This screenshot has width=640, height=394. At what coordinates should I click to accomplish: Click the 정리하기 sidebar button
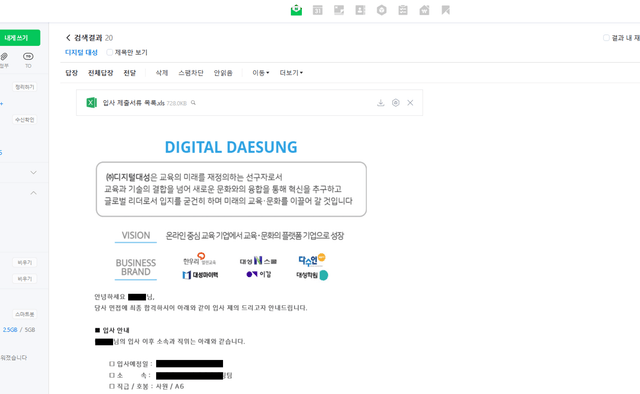pyautogui.click(x=24, y=87)
